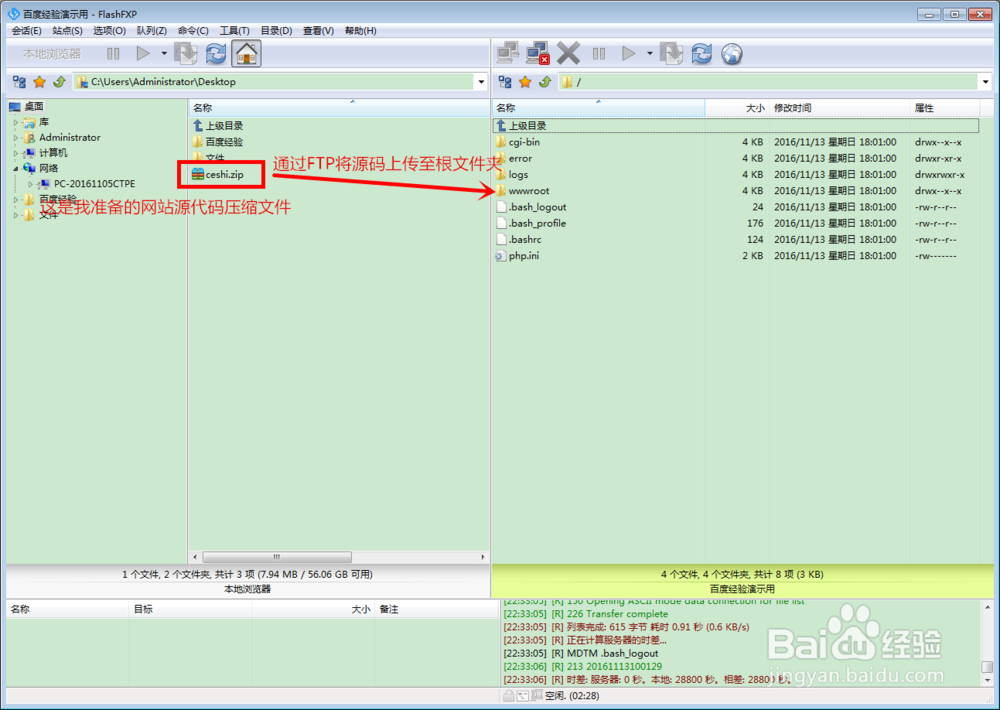Select the remote .bash_logout file

[537, 207]
